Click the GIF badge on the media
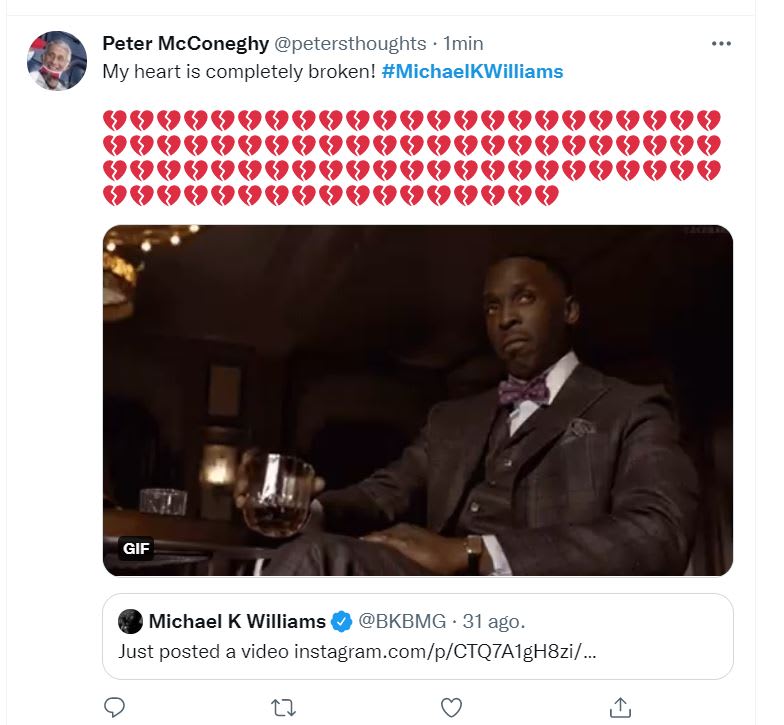Screen dimensions: 784x725 [135, 548]
